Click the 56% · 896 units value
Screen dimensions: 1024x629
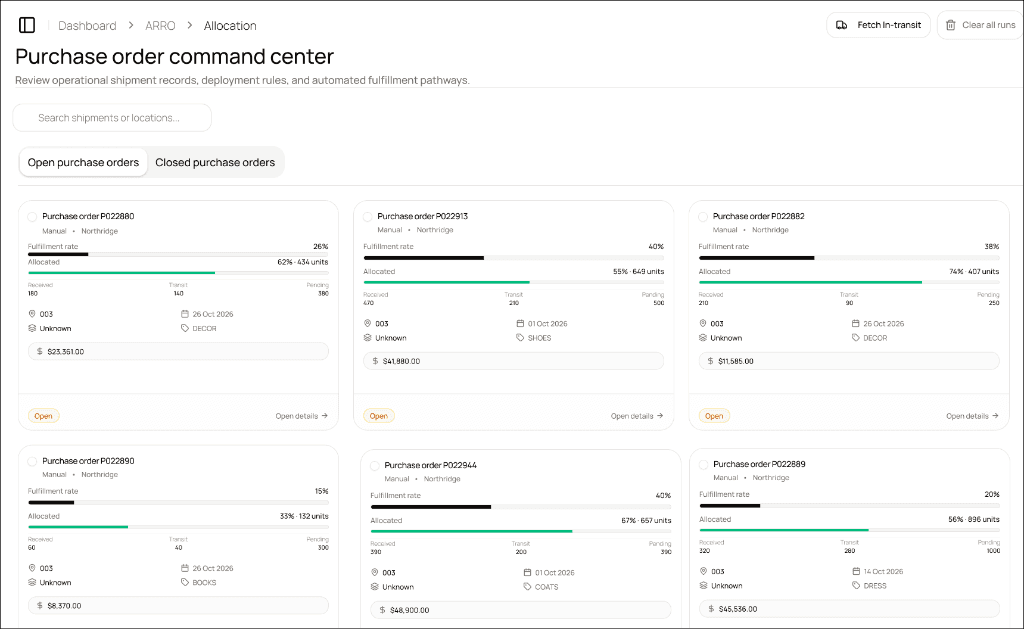(x=974, y=519)
